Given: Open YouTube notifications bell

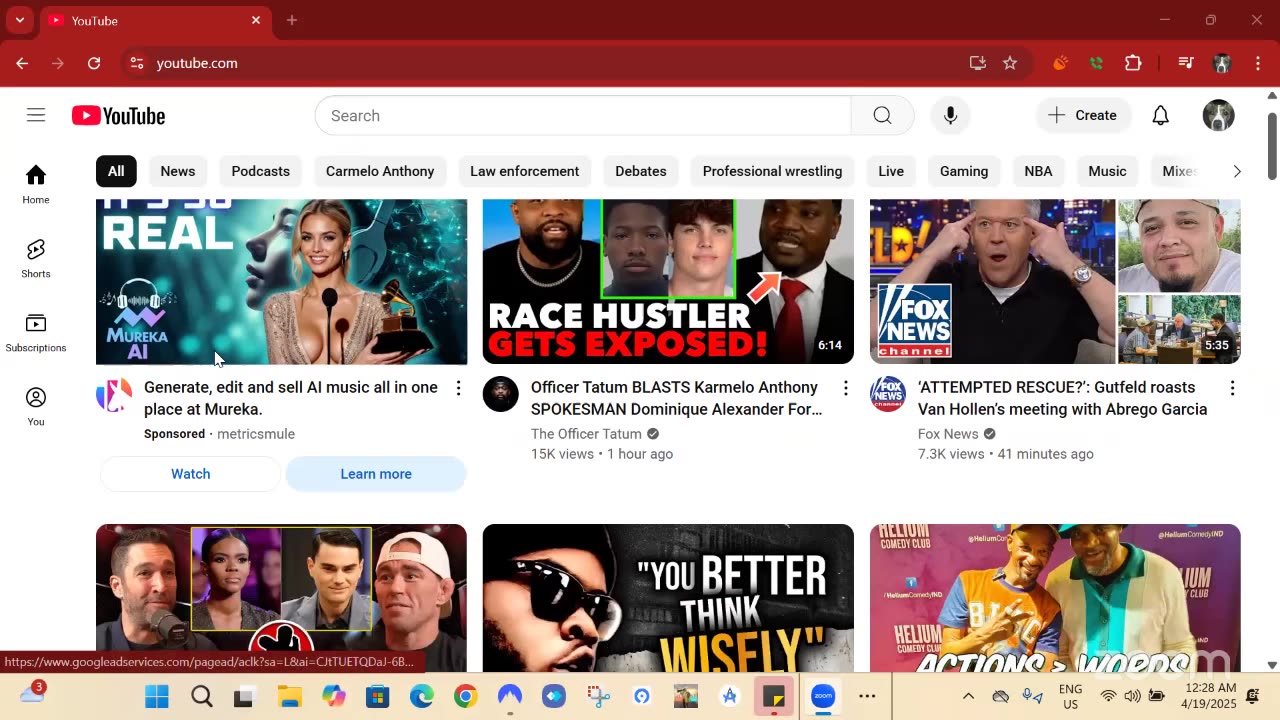Looking at the screenshot, I should pyautogui.click(x=1160, y=116).
